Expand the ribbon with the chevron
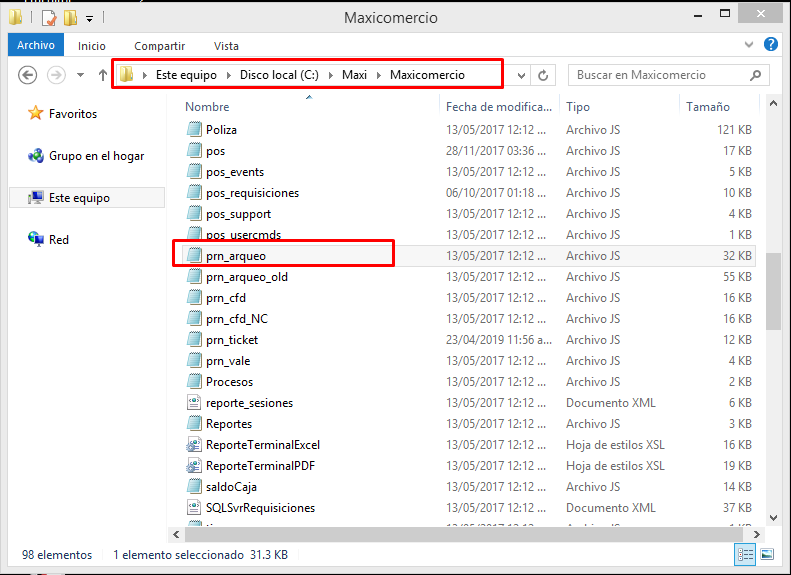791x575 pixels. [x=749, y=45]
